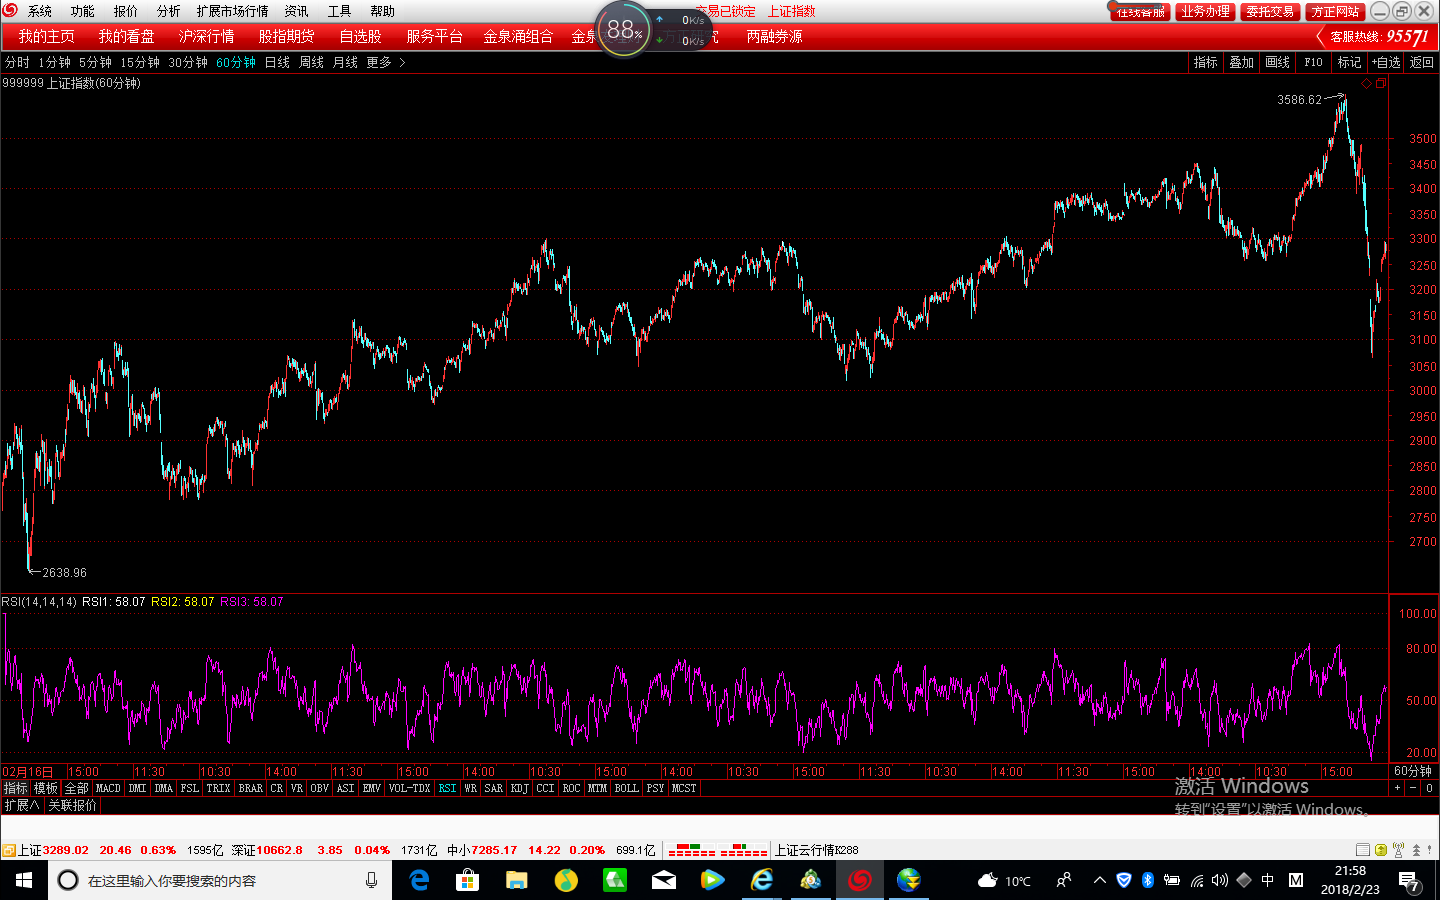1440x900 pixels.
Task: Switch chart to 月线 monthly period
Action: [x=345, y=62]
